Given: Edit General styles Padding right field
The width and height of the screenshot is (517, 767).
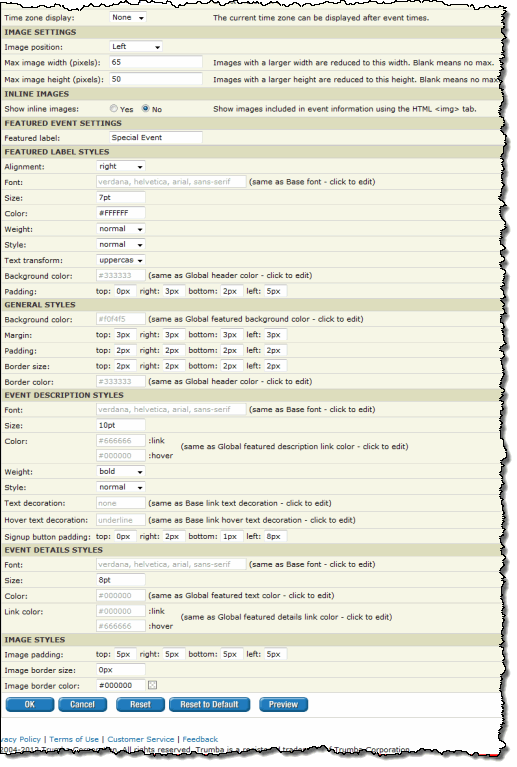Looking at the screenshot, I should 174,350.
